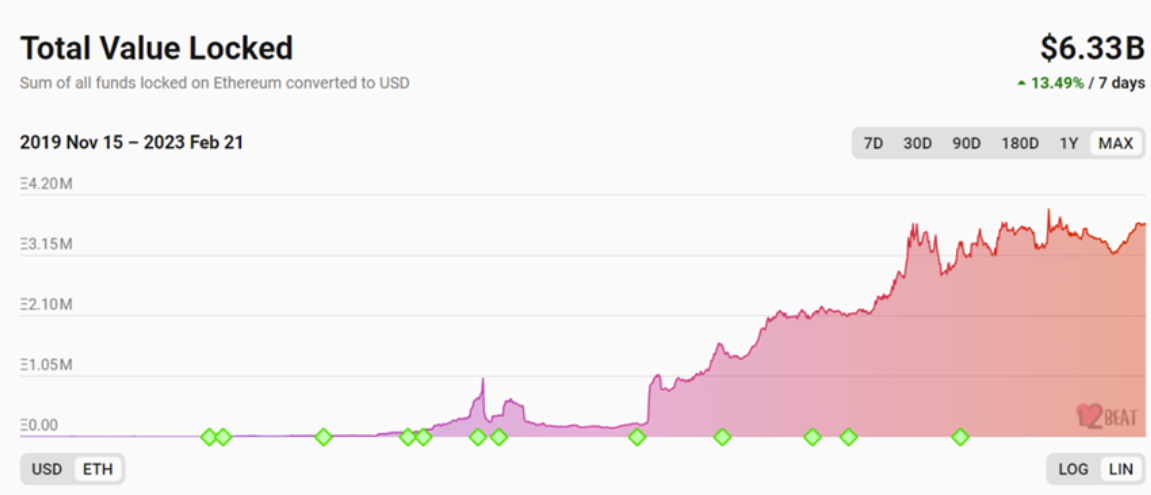The width and height of the screenshot is (1151, 495).
Task: Select the 90D time range
Action: point(966,143)
